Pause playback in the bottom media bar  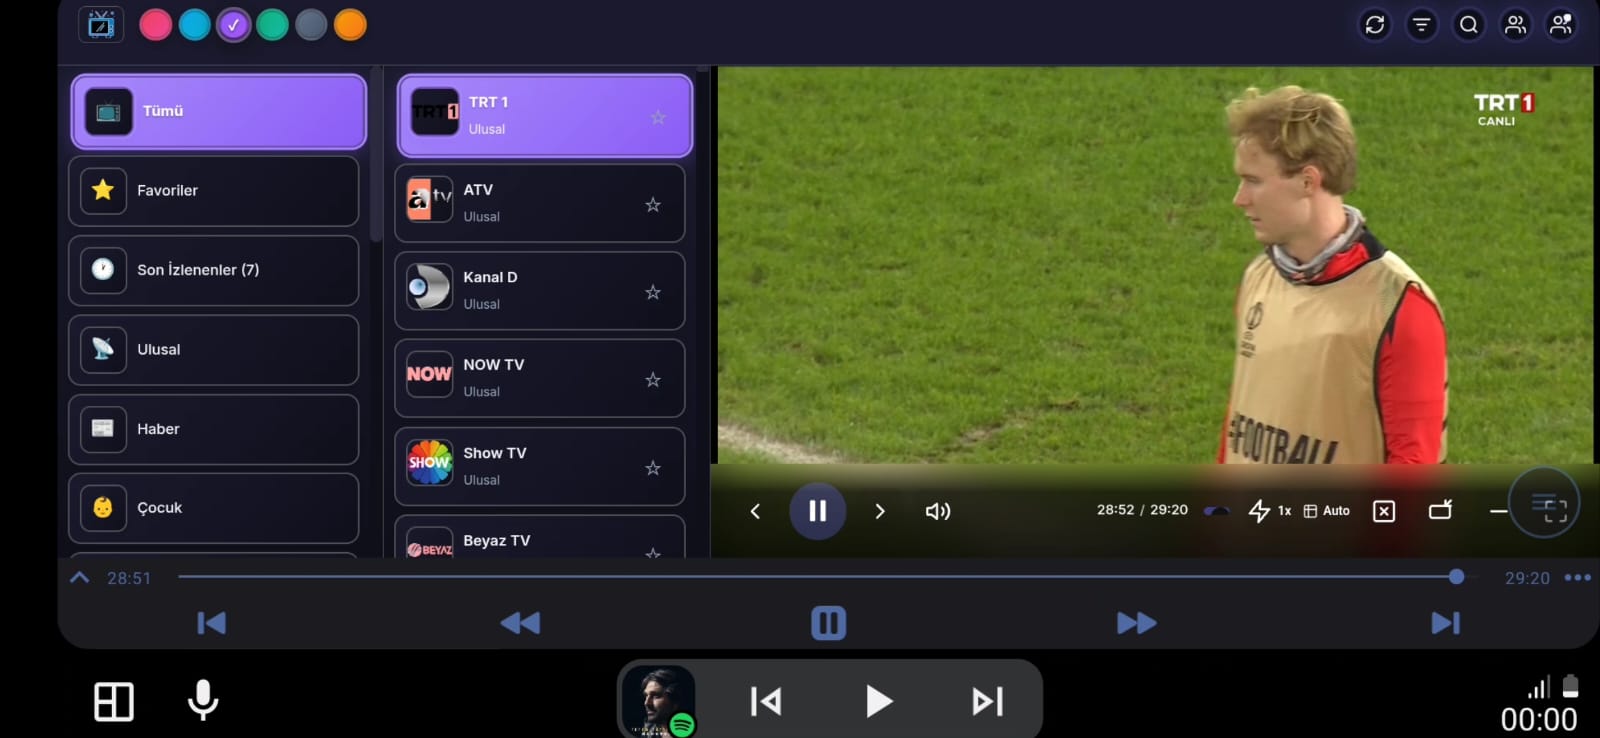point(828,623)
